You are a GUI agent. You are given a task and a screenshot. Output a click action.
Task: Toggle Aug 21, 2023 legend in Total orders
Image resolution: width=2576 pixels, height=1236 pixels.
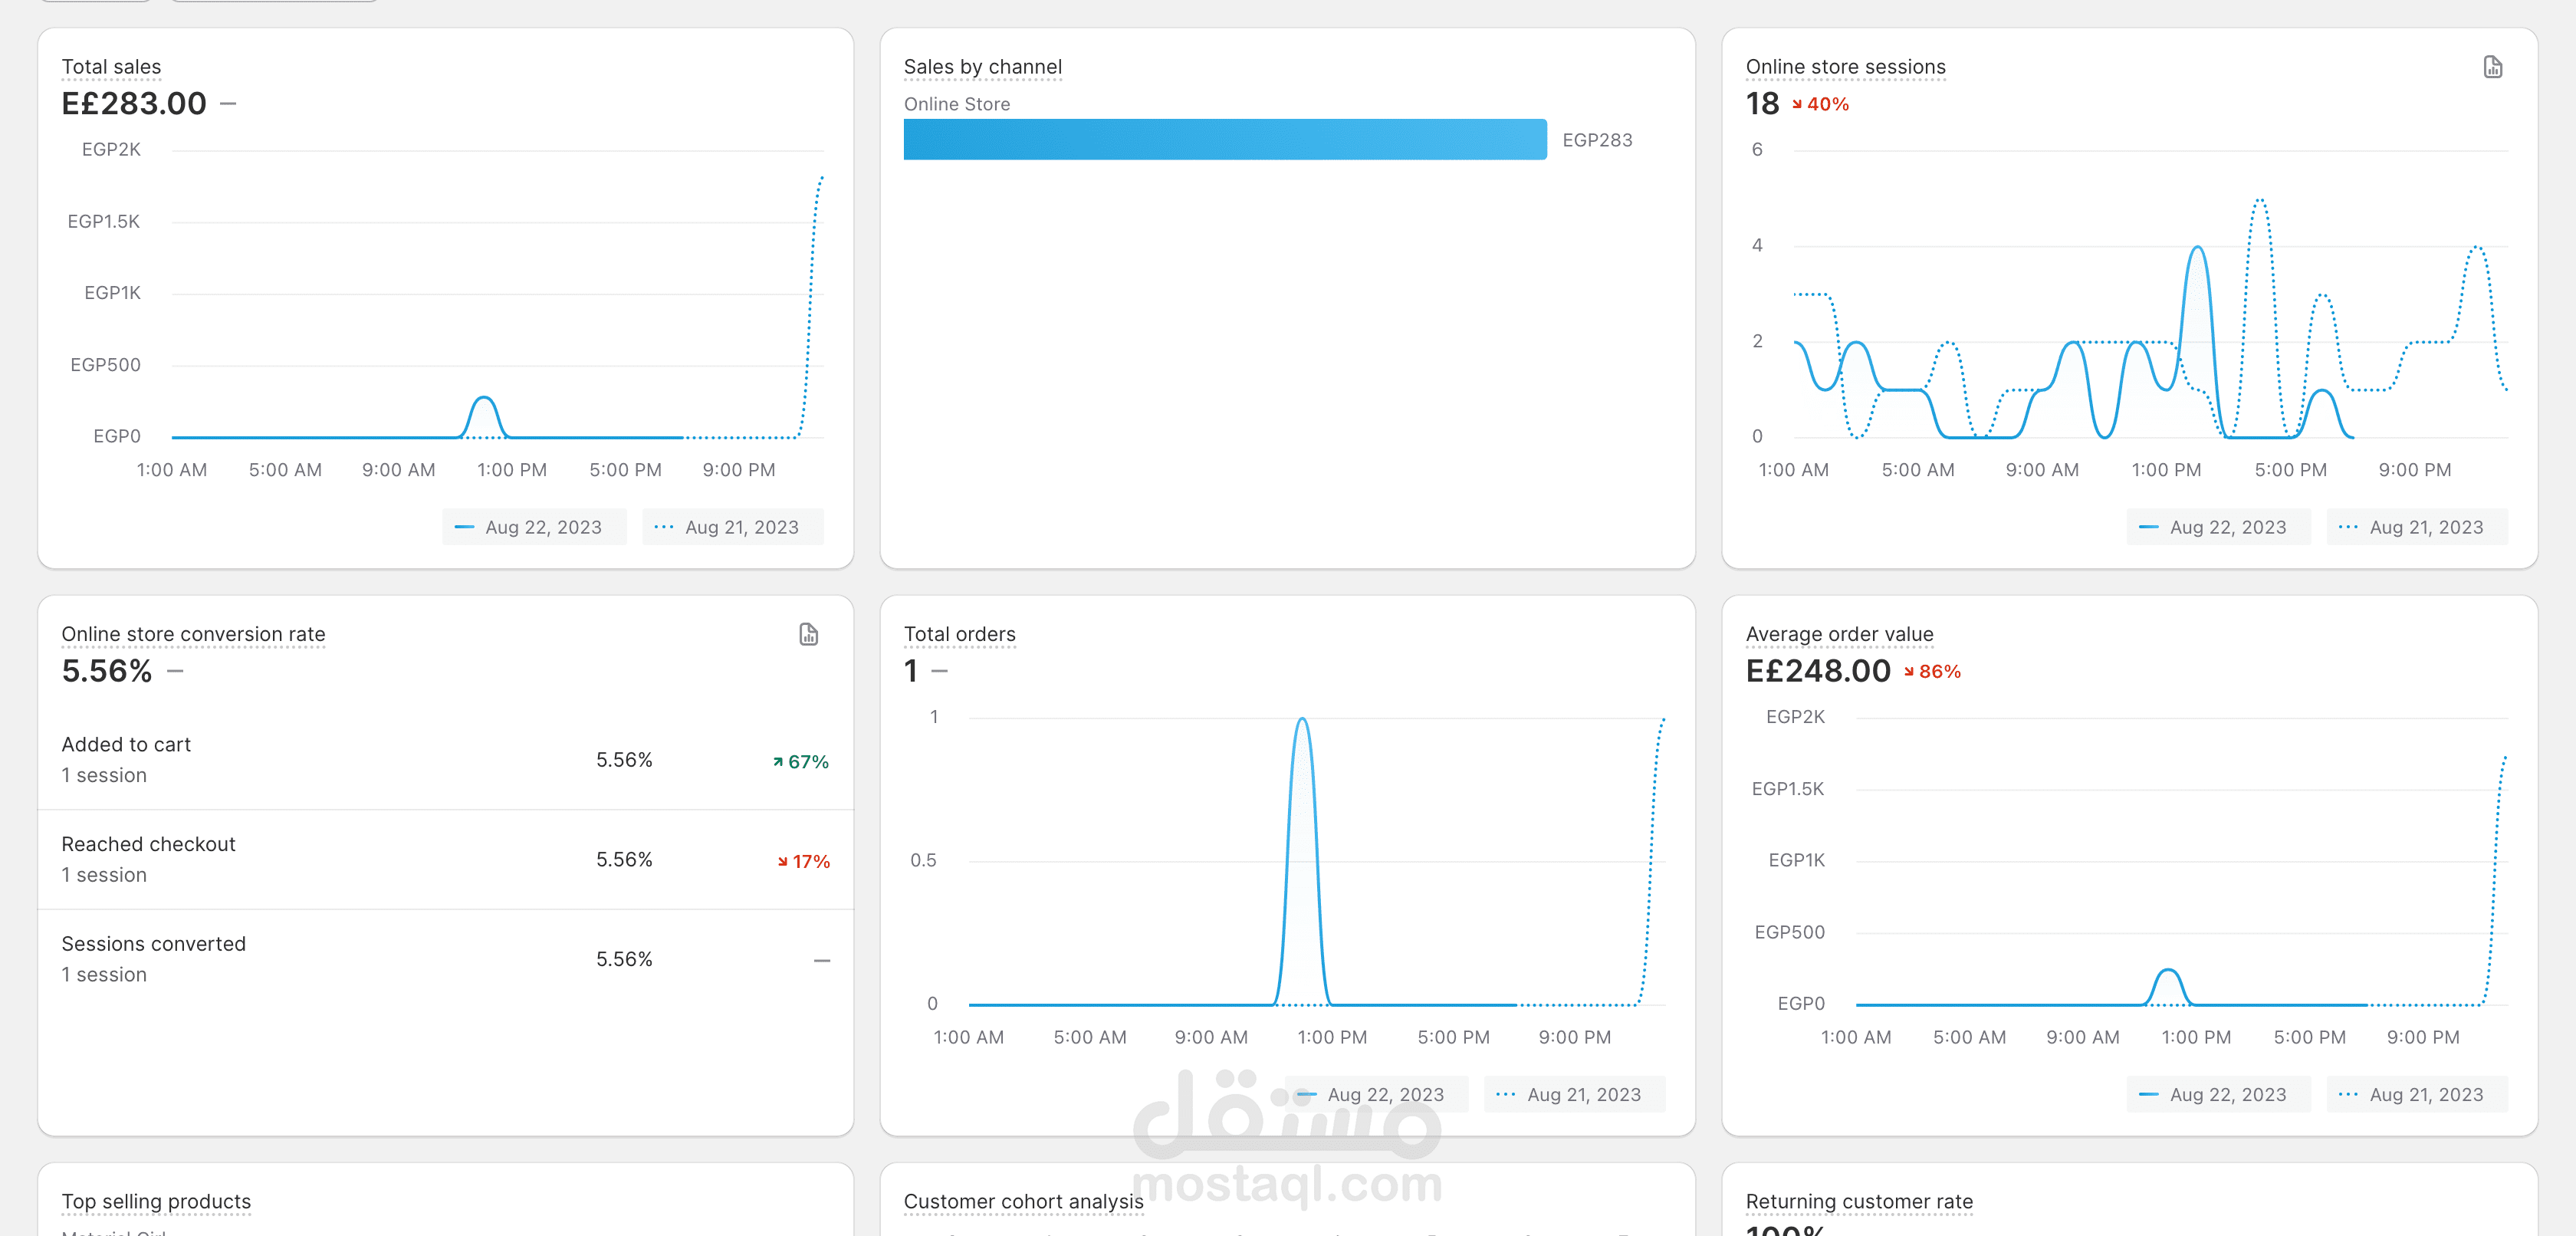point(1574,1094)
